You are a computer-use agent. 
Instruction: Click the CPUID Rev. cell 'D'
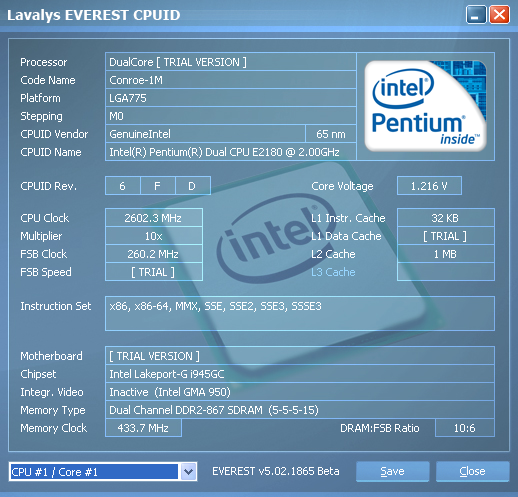click(193, 186)
